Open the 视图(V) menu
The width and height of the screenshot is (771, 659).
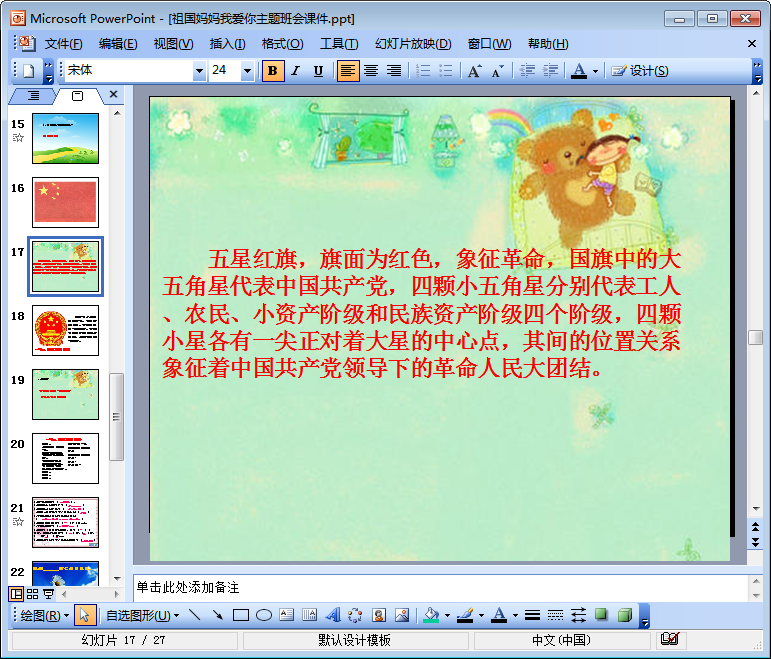coord(173,44)
